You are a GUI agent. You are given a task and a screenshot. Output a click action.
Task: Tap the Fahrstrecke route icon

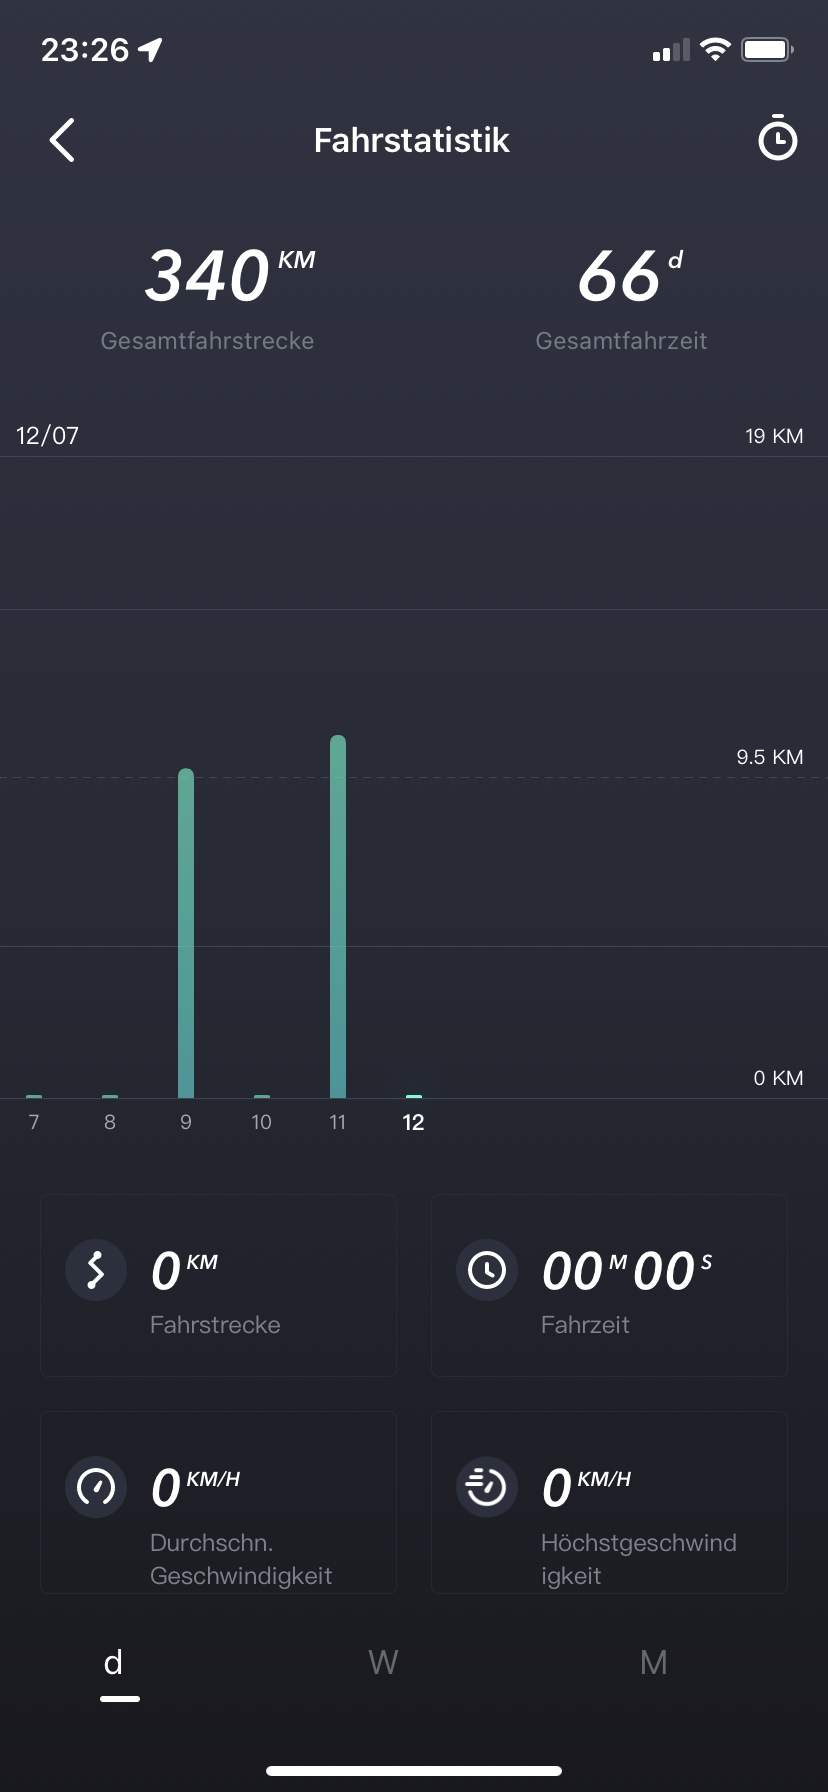click(96, 1270)
